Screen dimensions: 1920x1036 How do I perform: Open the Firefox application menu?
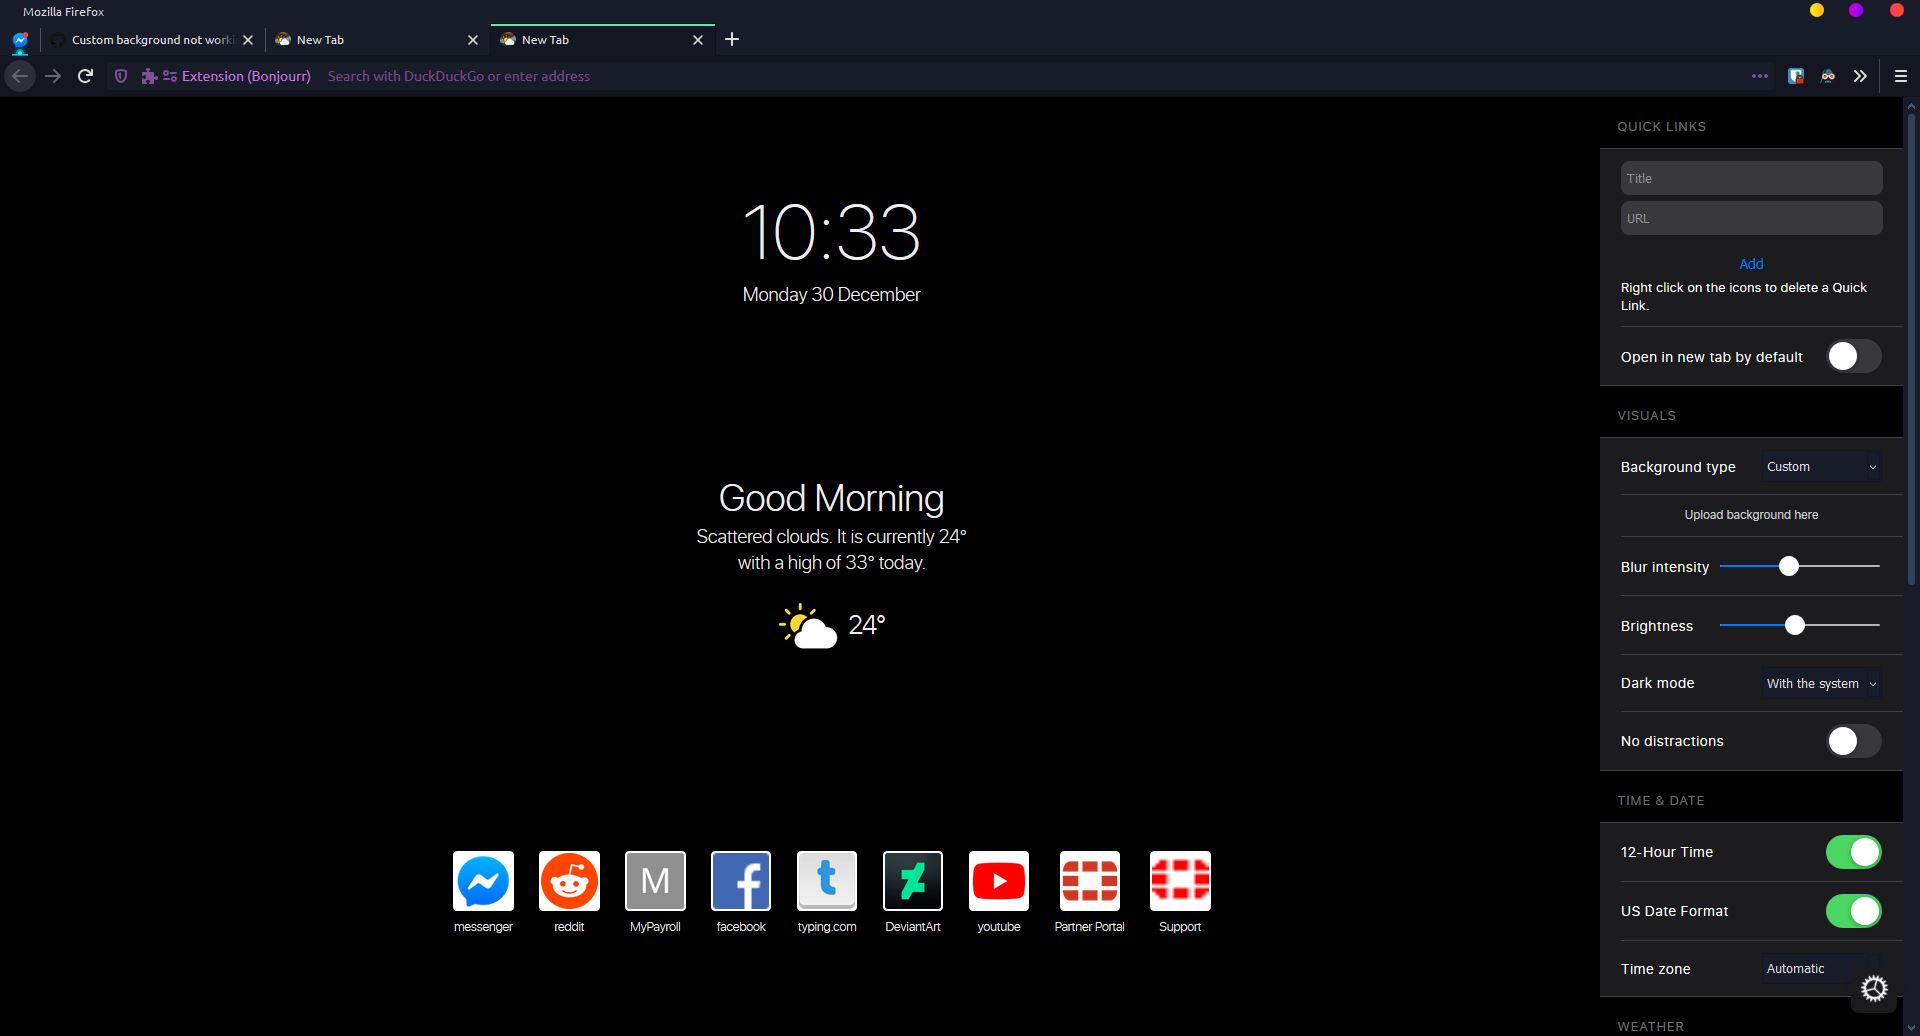(x=1899, y=75)
